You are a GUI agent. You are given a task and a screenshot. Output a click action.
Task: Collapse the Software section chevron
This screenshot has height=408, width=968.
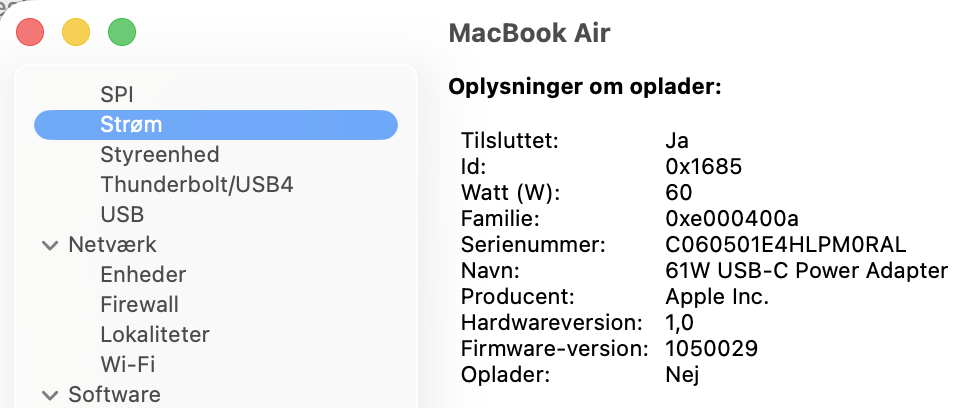(x=48, y=394)
